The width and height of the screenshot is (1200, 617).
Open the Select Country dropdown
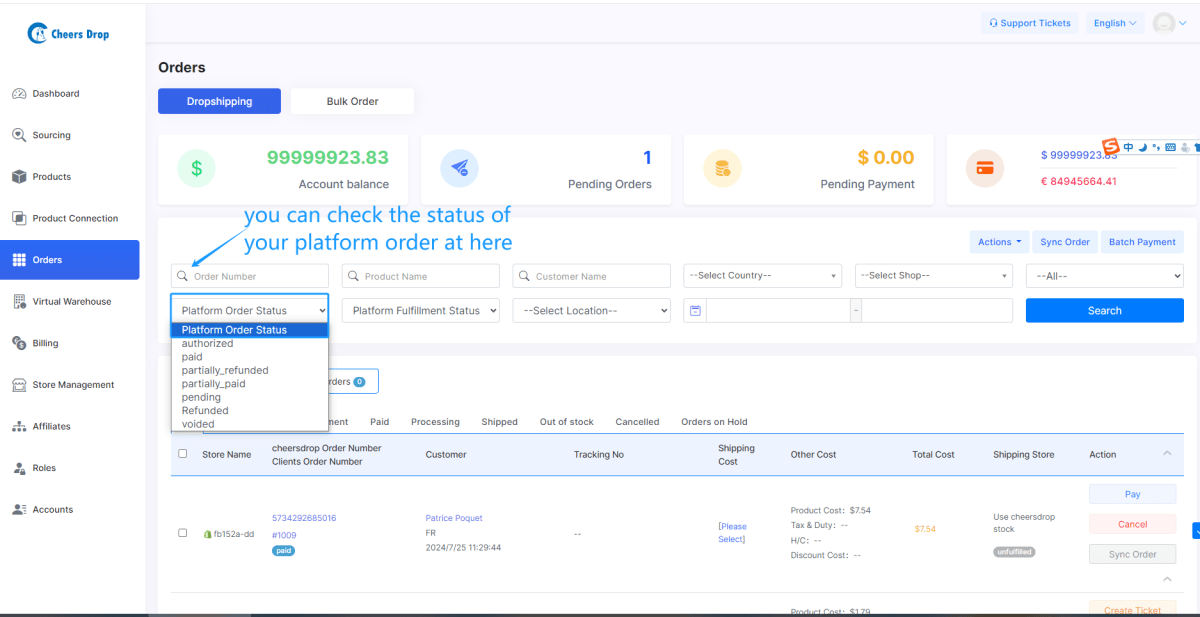point(762,276)
